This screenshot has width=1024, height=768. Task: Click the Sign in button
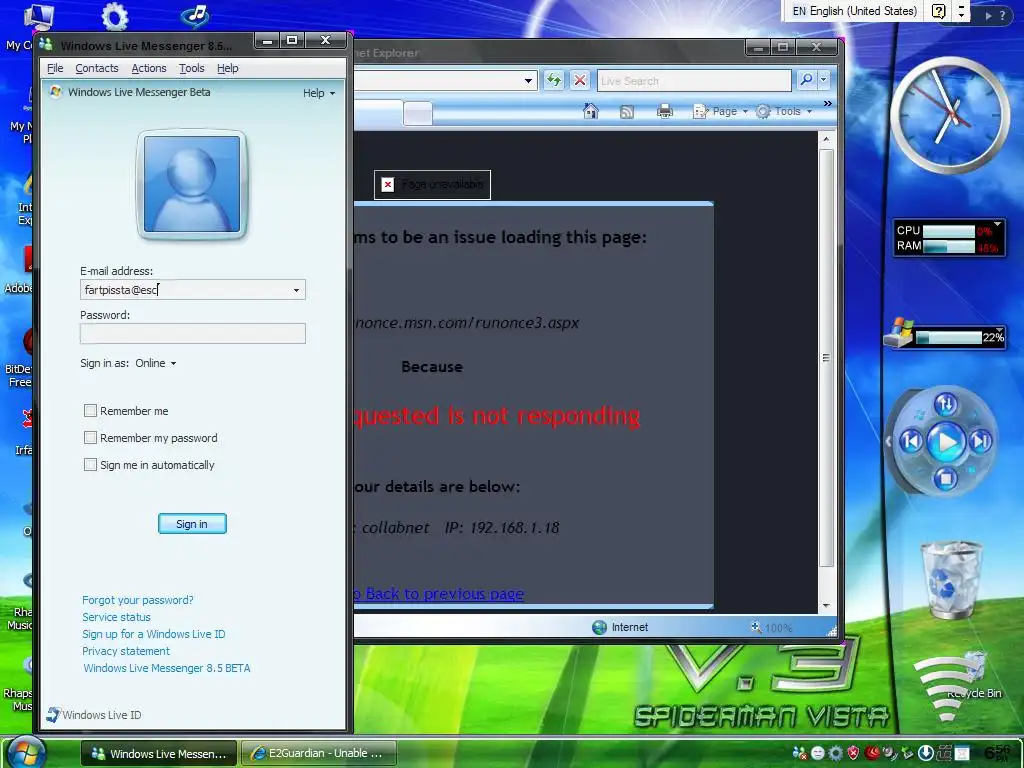pyautogui.click(x=192, y=524)
